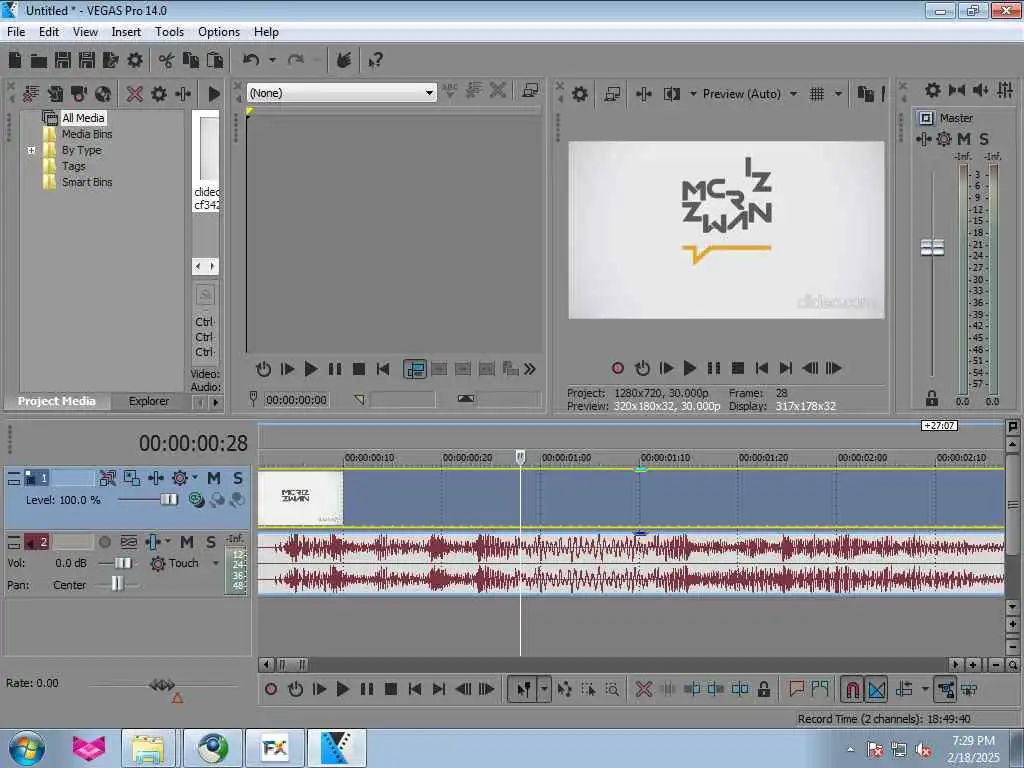Viewport: 1024px width, 768px height.
Task: Open edit tool selector dropdown arrow
Action: point(543,689)
